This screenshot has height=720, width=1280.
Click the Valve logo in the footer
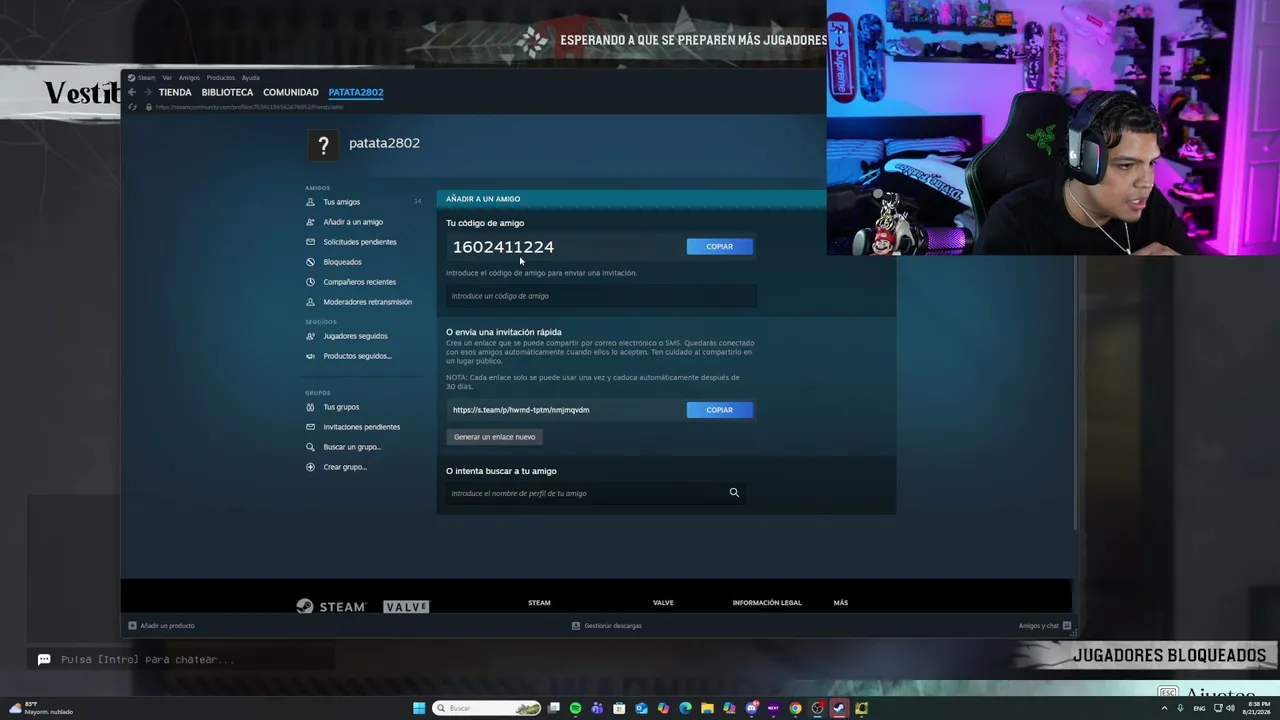[x=407, y=607]
